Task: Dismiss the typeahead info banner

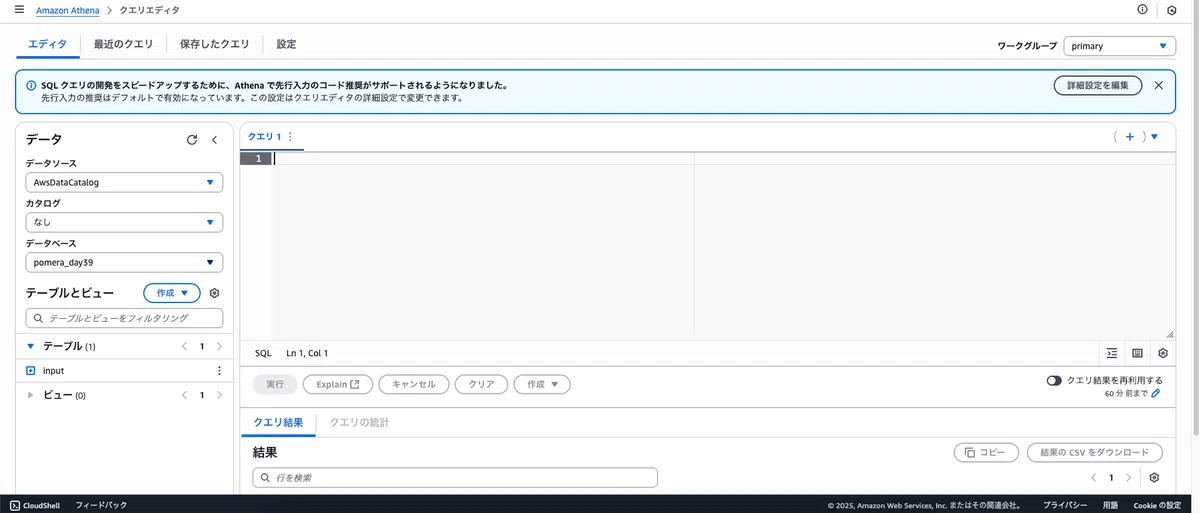Action: [1159, 85]
